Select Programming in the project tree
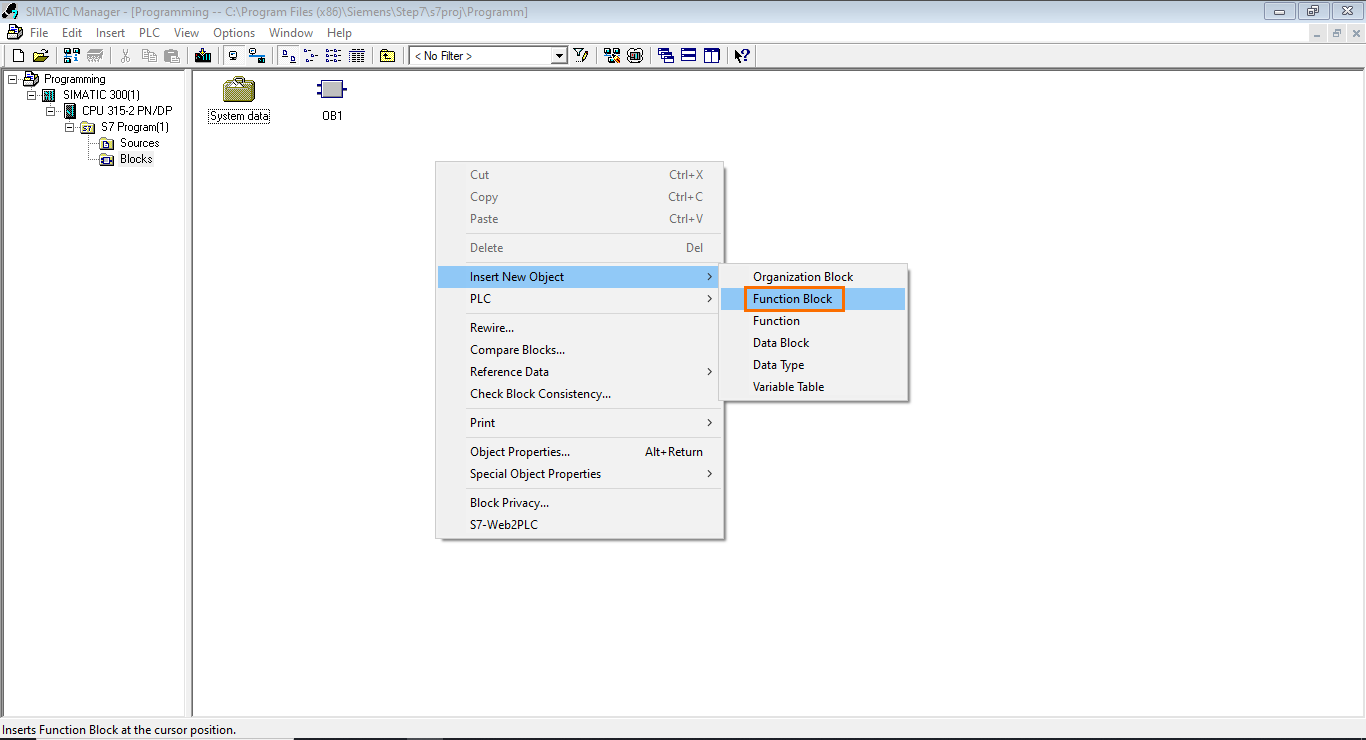The image size is (1366, 740). pos(74,79)
